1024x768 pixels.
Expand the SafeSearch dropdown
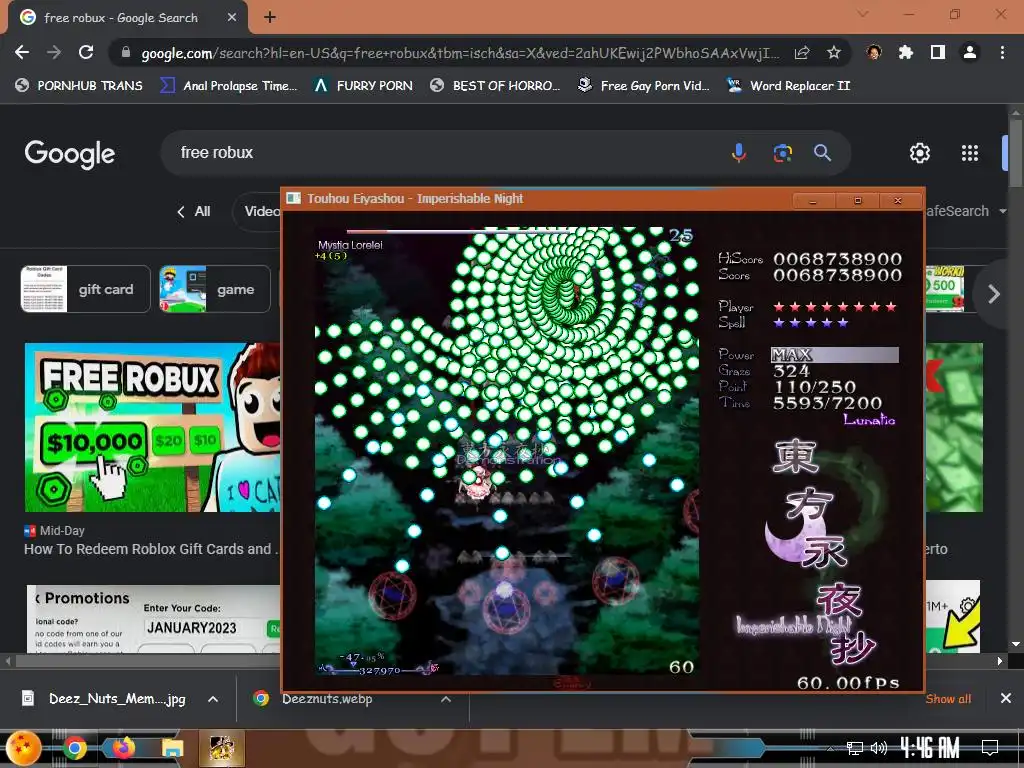[967, 211]
